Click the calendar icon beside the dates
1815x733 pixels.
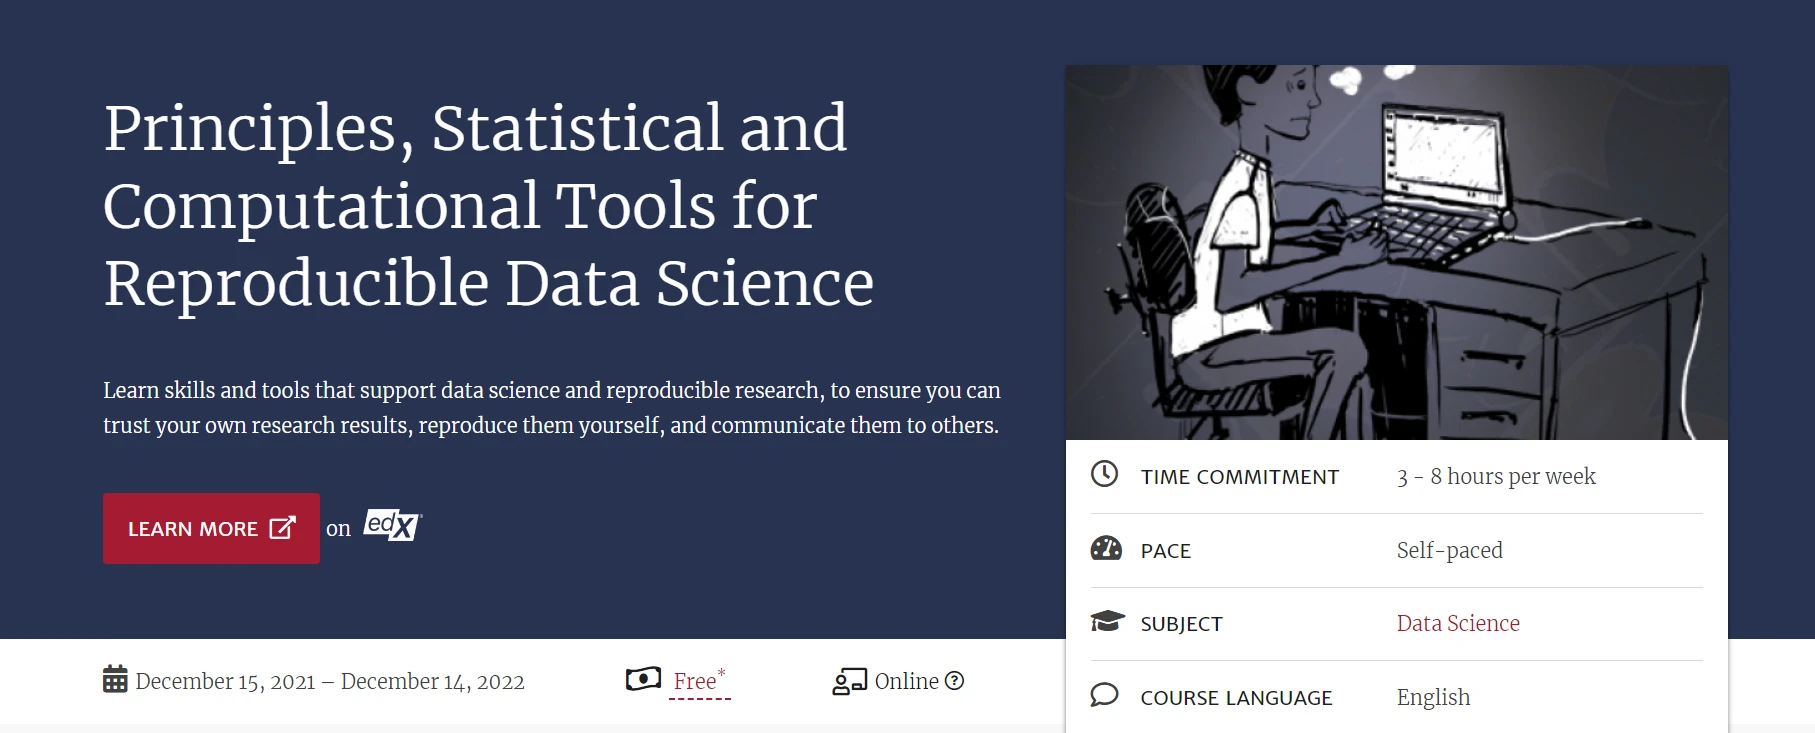point(115,679)
